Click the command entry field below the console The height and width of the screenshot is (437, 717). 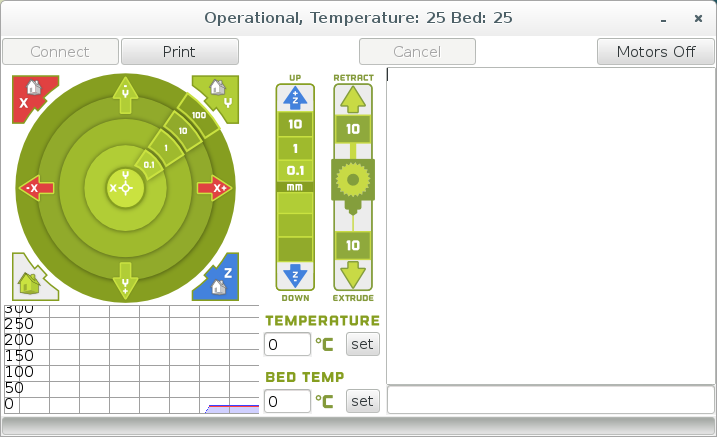tap(550, 400)
